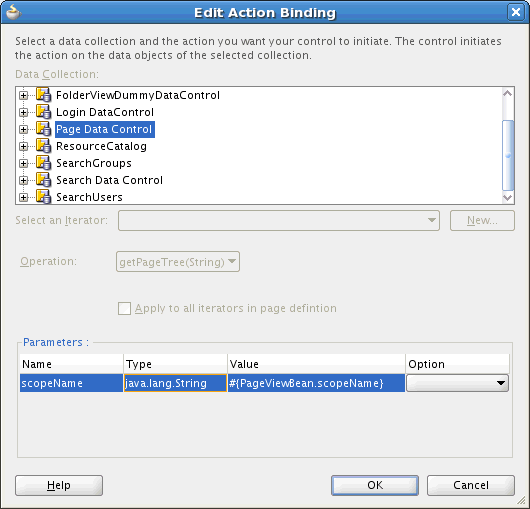Select SearchGroups in the data collection tree
Screen dimensions: 530x509
click(x=94, y=163)
